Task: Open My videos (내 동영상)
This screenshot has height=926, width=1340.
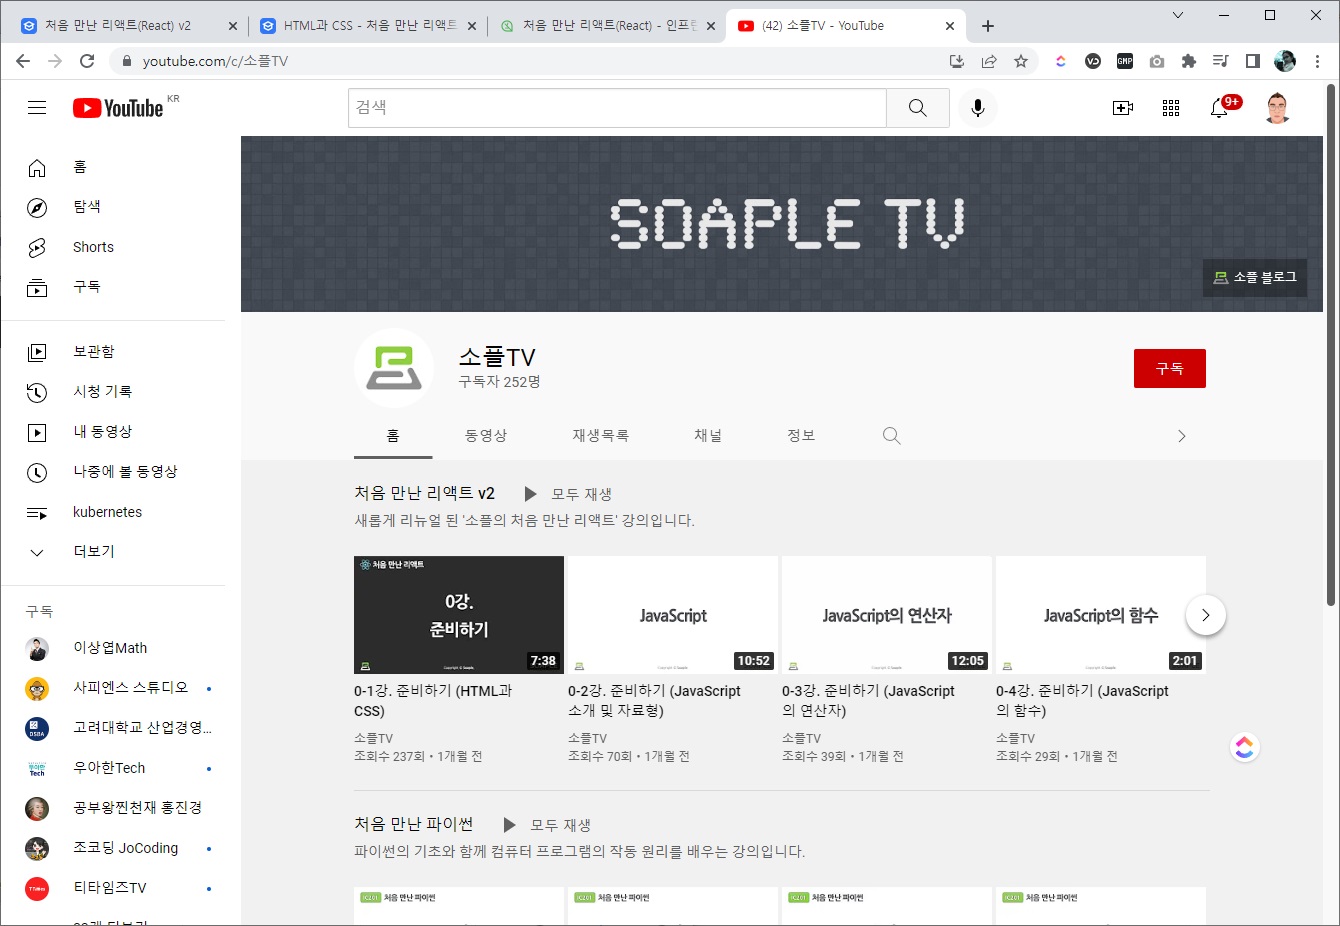Action: pyautogui.click(x=113, y=432)
